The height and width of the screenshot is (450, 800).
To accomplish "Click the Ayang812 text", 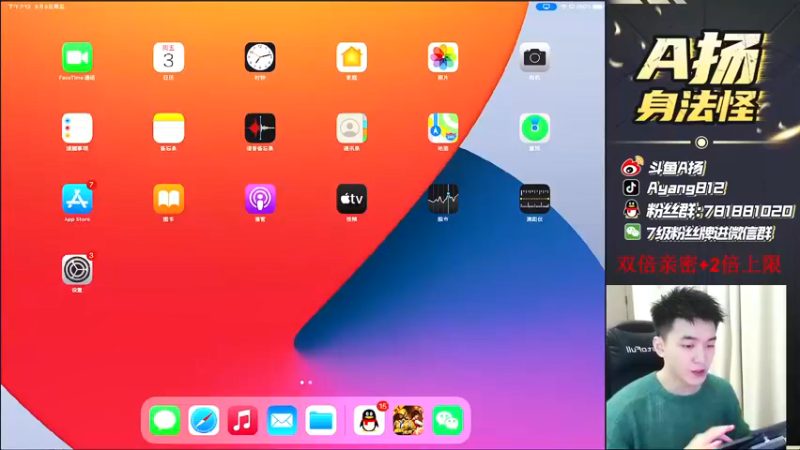I will [x=686, y=188].
